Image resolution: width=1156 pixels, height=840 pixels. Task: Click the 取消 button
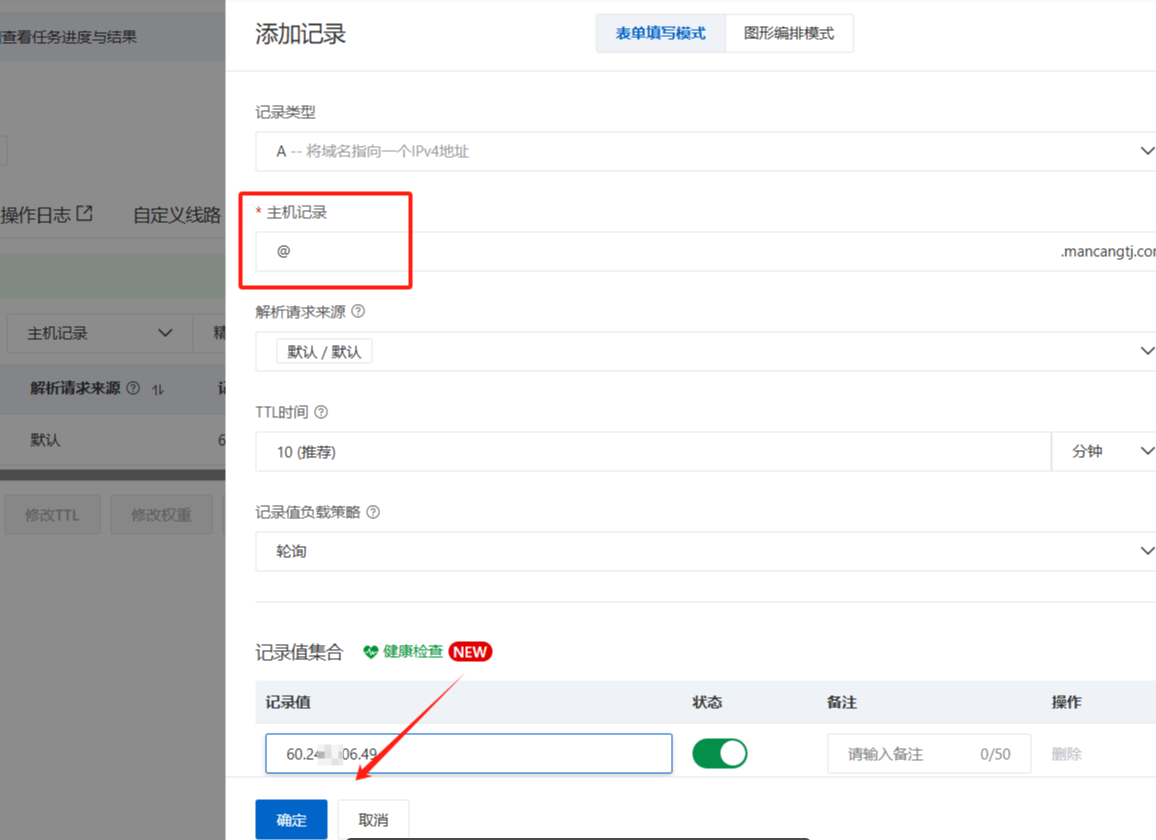(x=373, y=819)
